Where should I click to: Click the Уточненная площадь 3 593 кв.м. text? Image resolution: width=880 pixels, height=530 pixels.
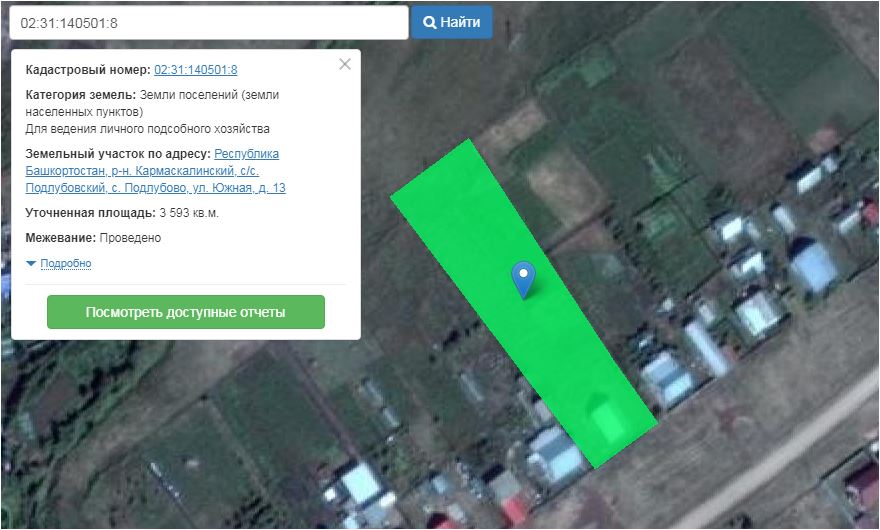coord(122,213)
